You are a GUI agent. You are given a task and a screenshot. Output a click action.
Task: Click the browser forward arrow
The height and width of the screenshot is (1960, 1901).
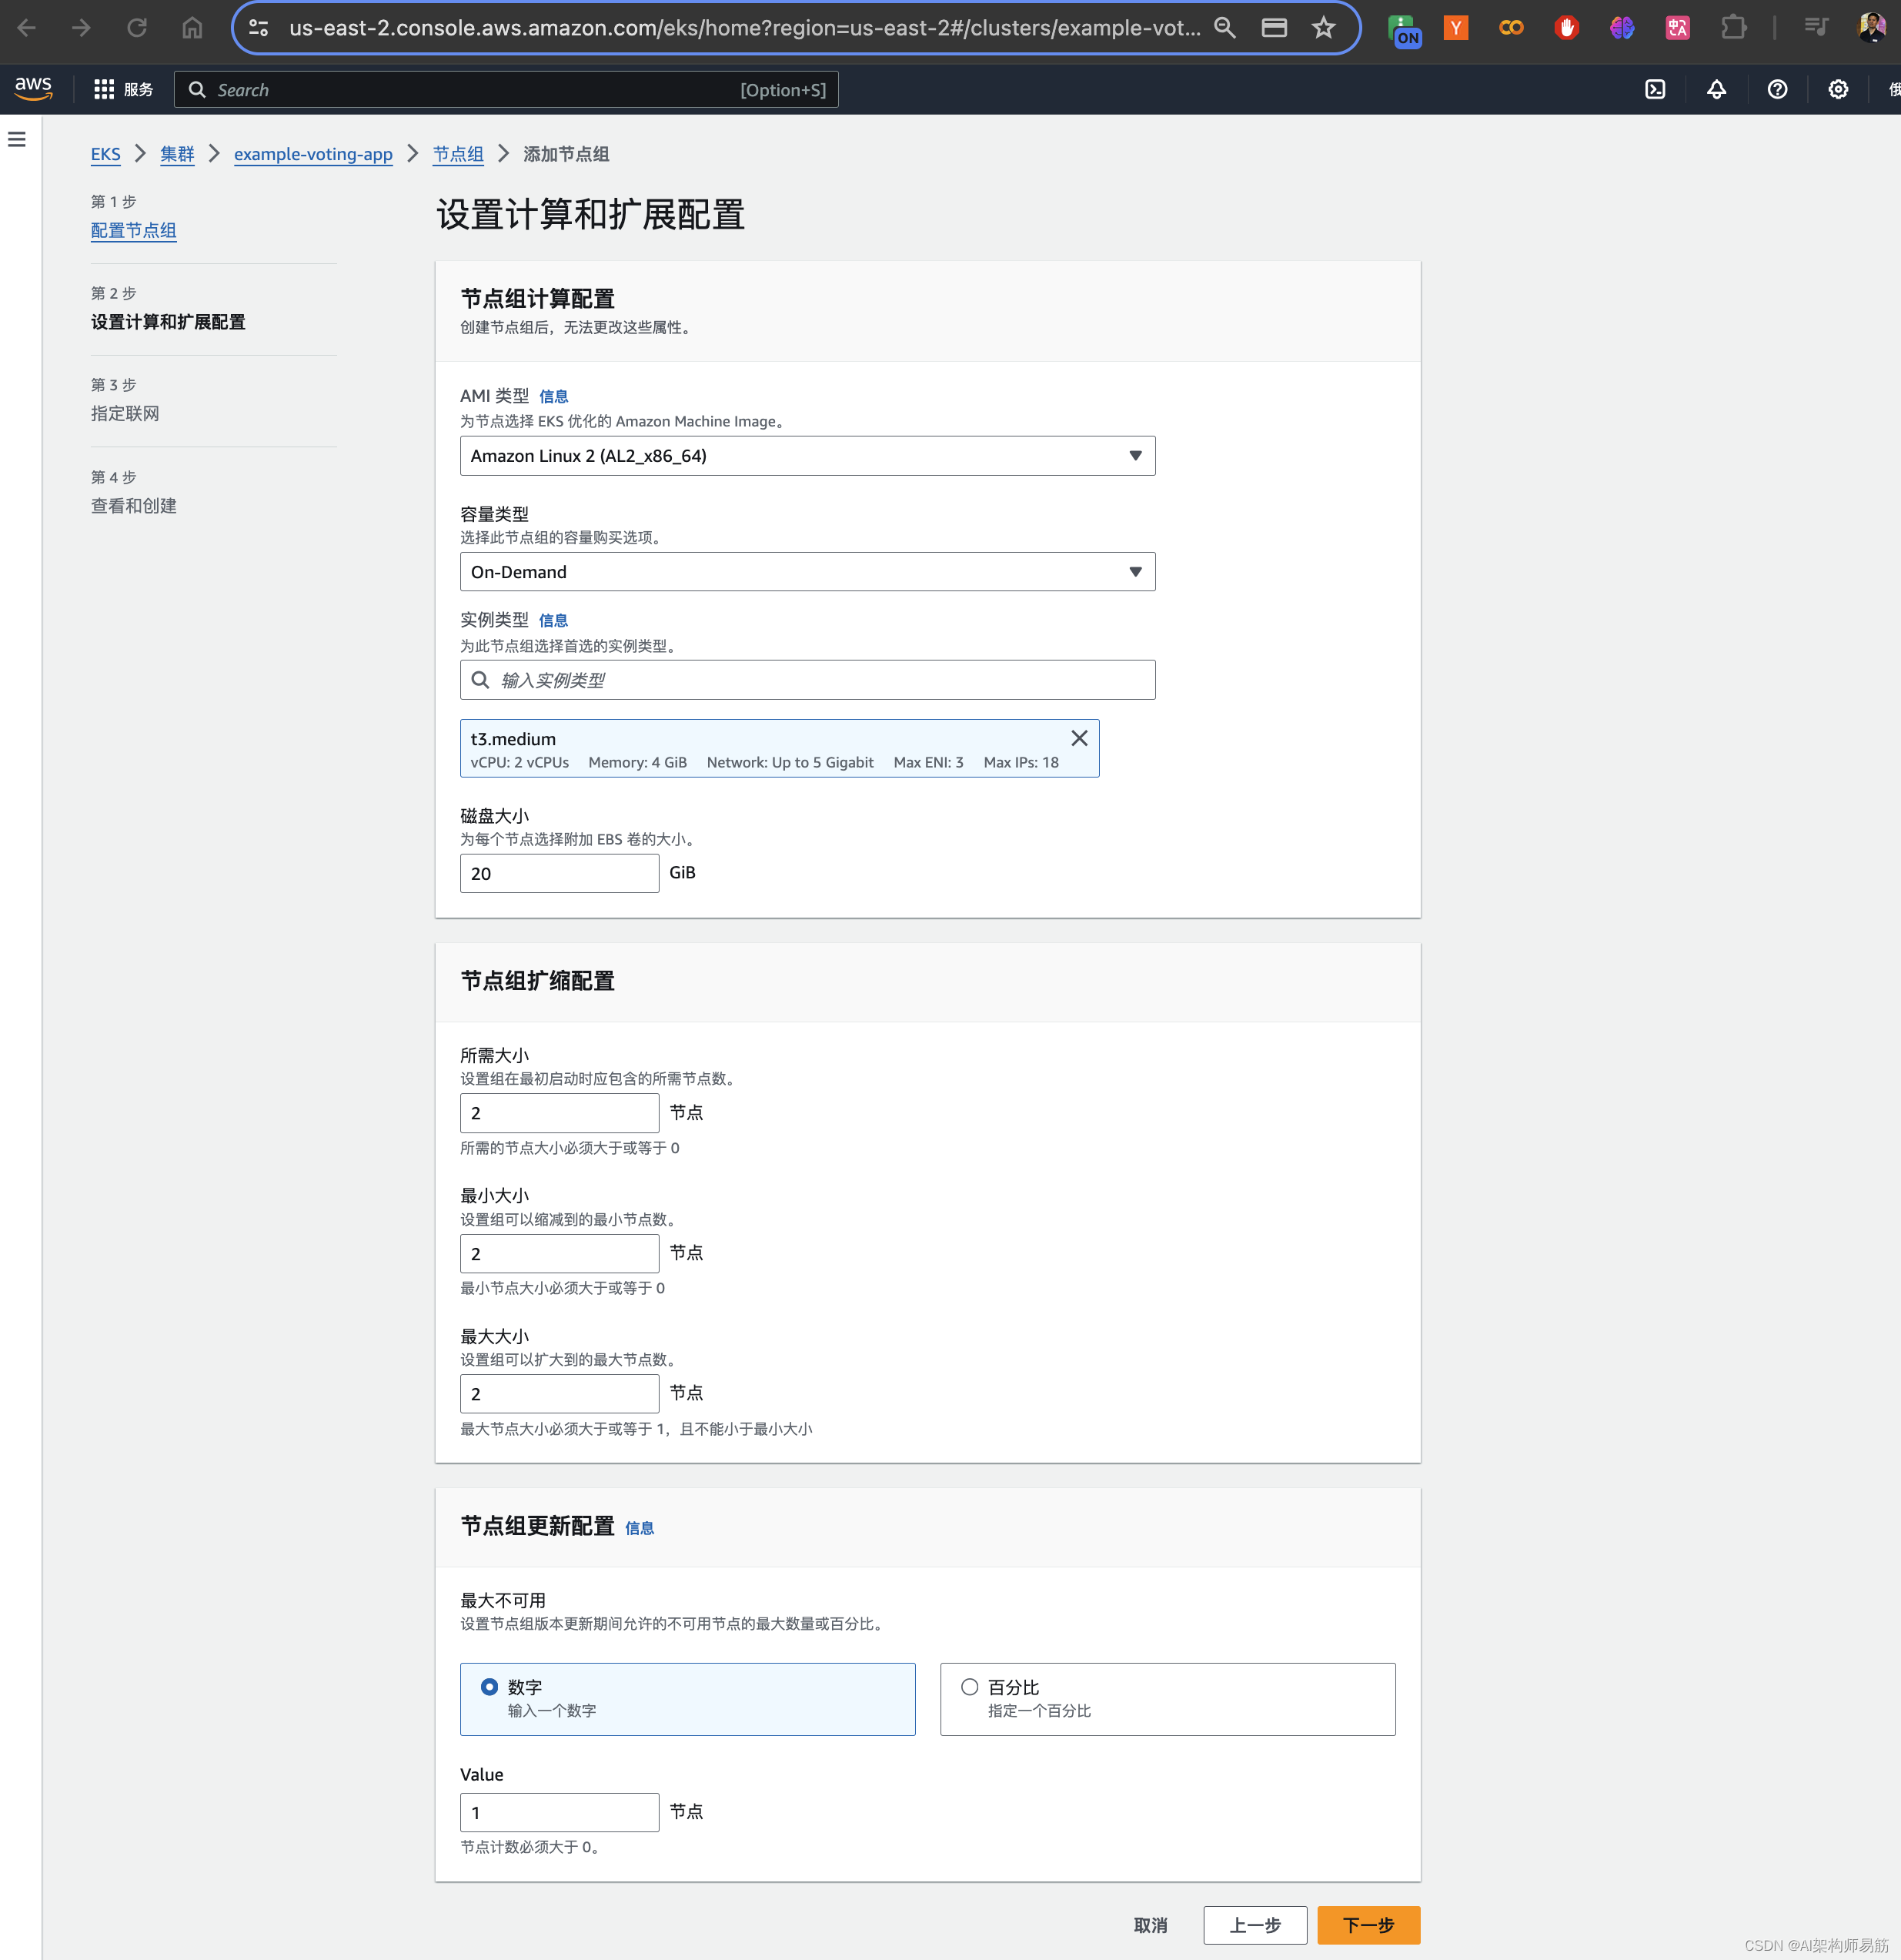[x=82, y=28]
